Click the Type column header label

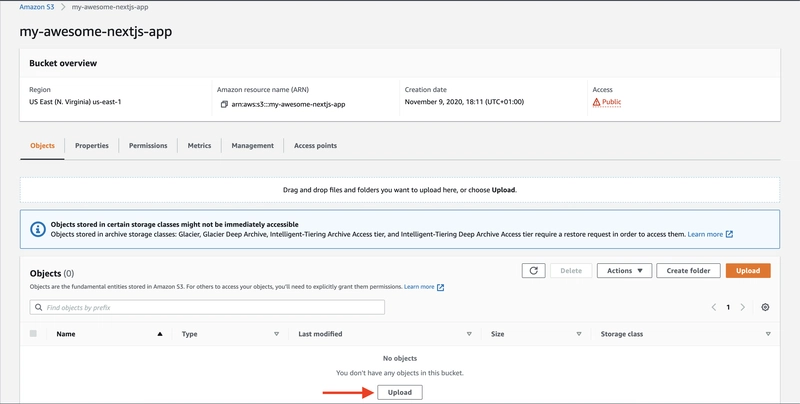tap(189, 334)
